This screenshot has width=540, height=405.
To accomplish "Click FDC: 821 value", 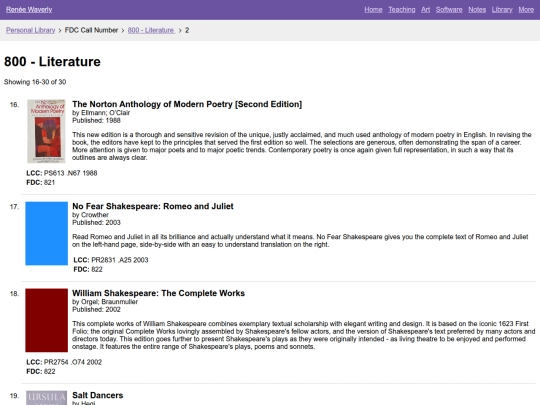I will click(x=41, y=183).
